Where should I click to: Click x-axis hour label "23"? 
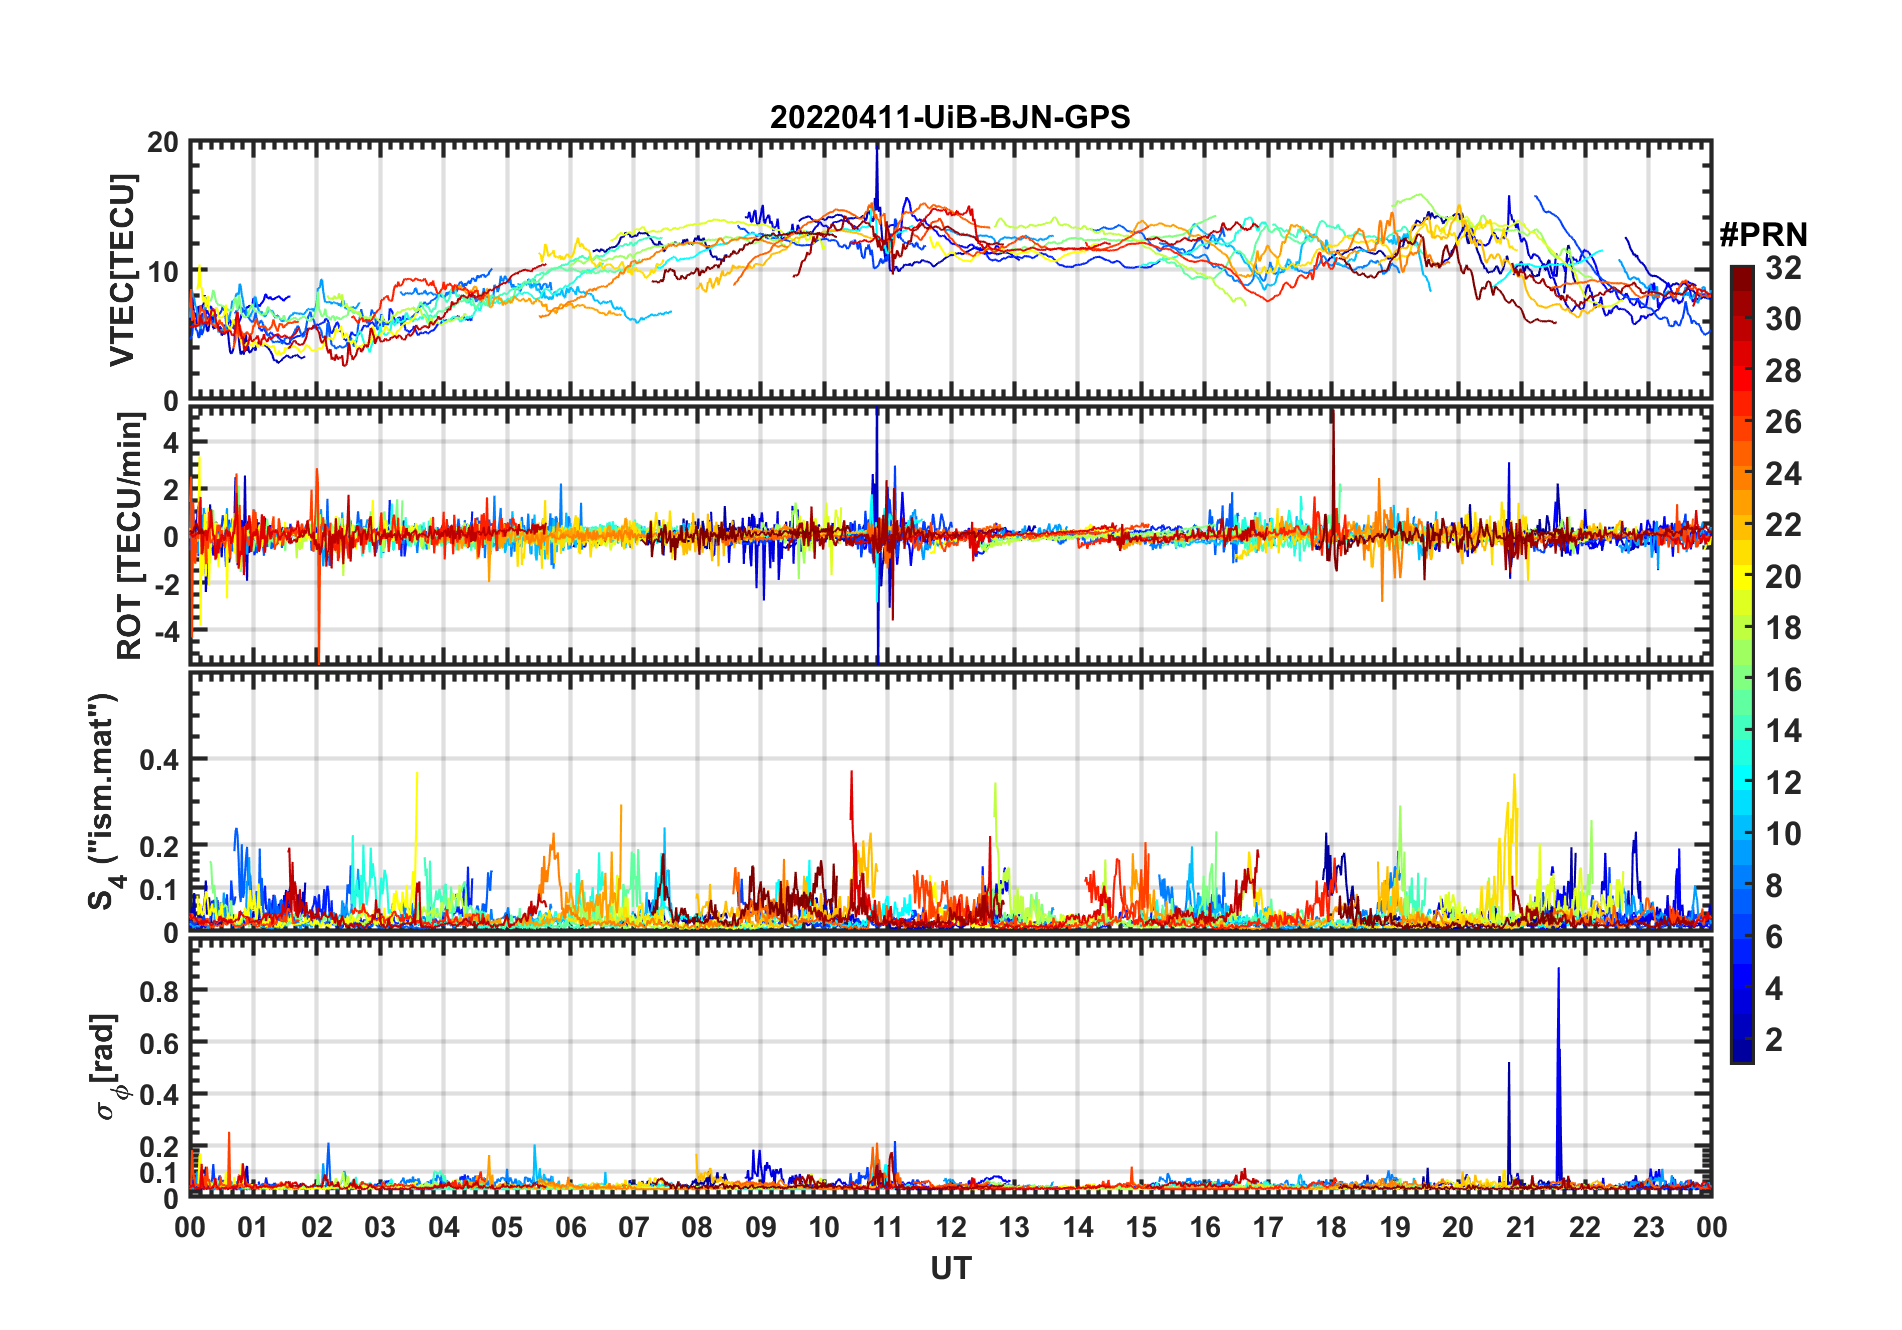click(x=1648, y=1227)
